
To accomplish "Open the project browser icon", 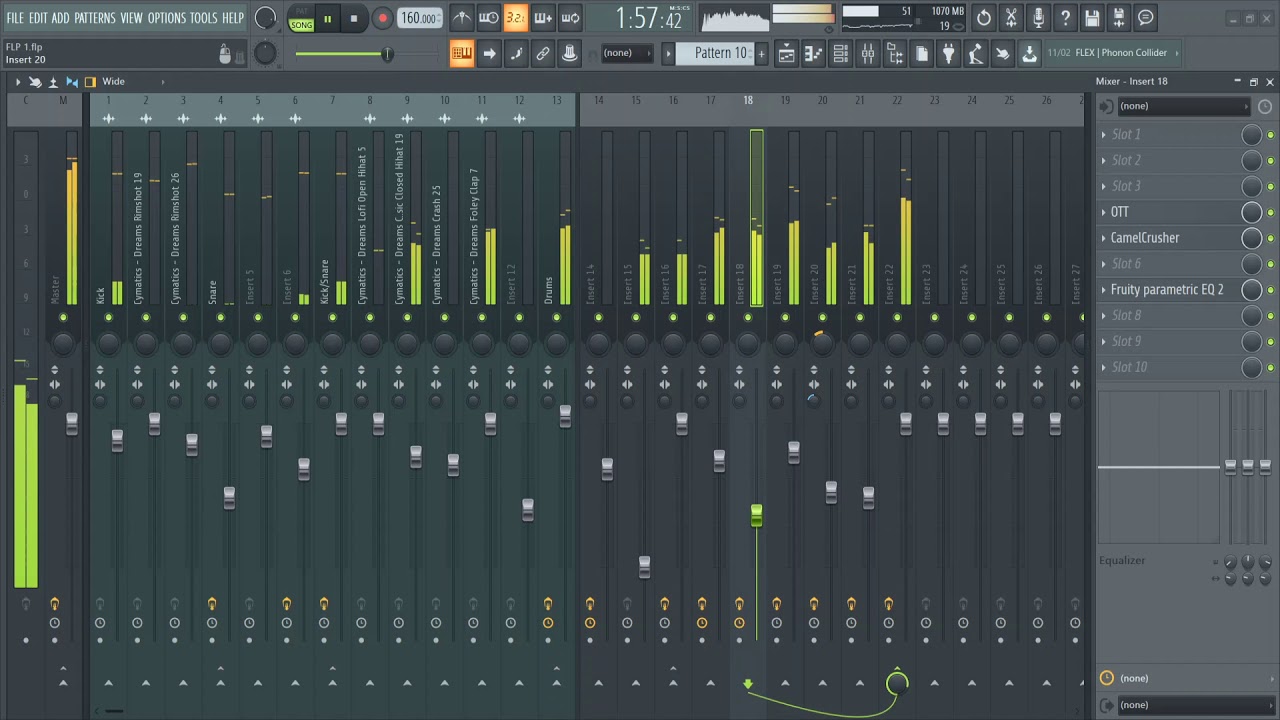I will (894, 54).
